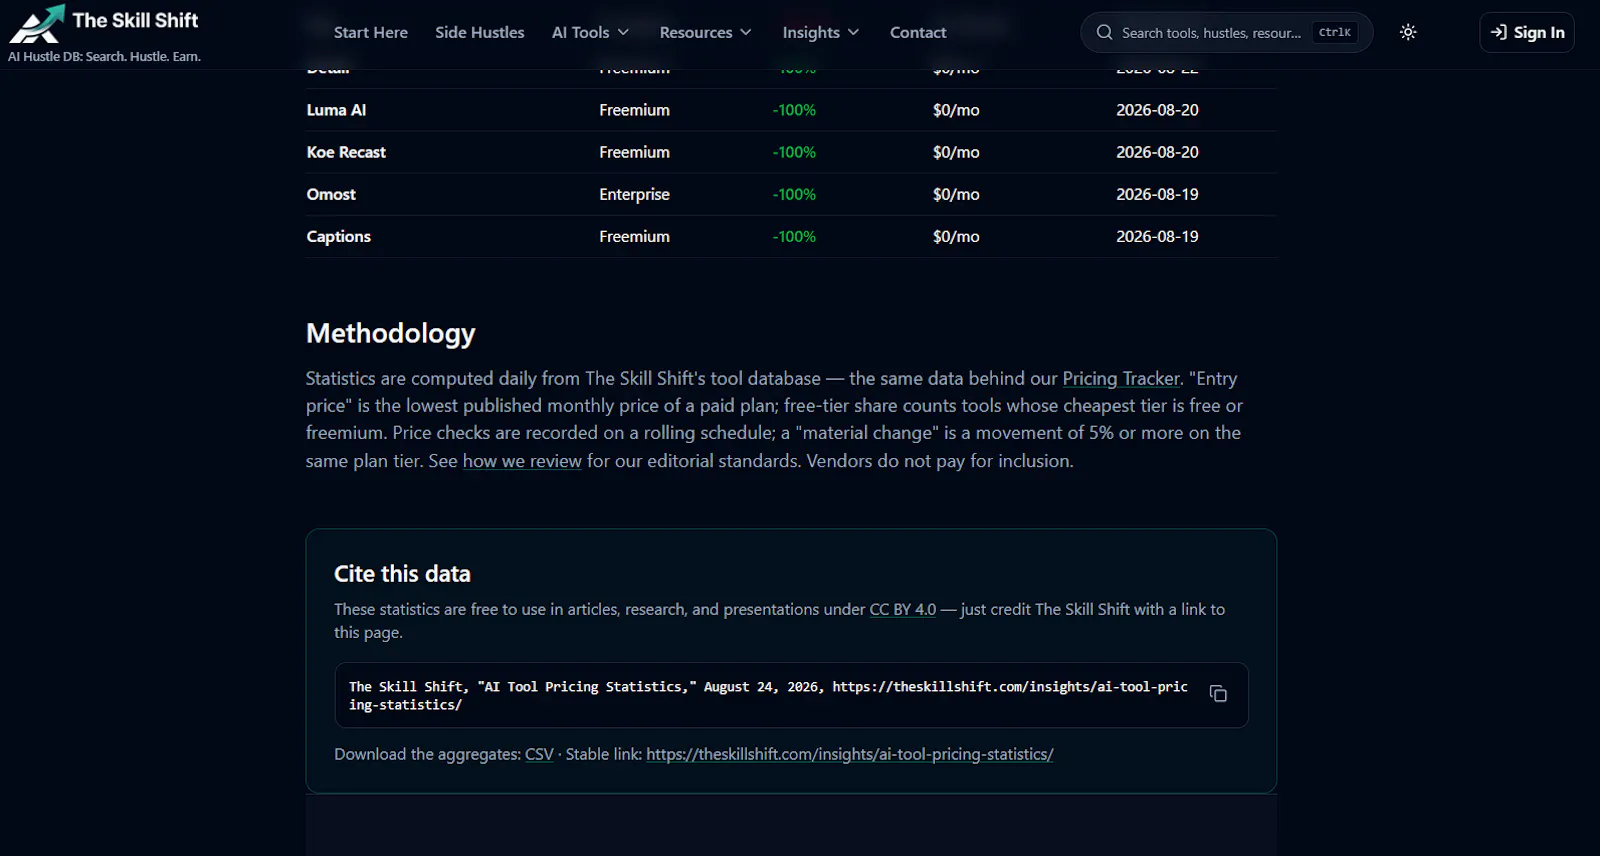Click the citation text code block

792,695
